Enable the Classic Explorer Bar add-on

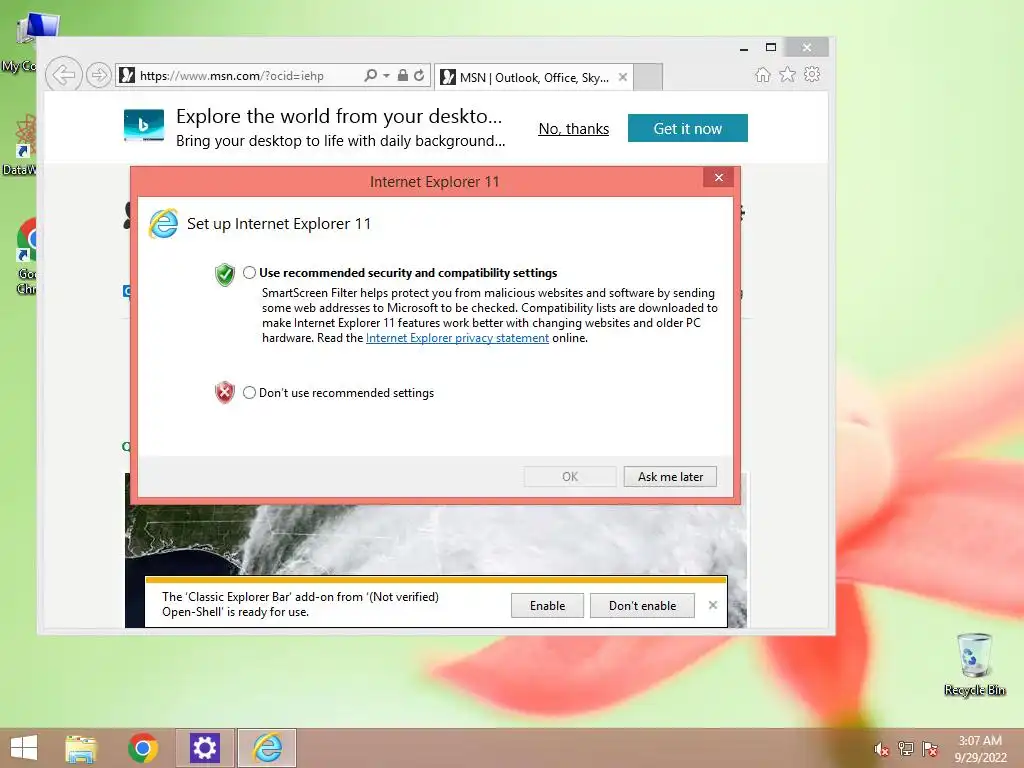tap(547, 605)
